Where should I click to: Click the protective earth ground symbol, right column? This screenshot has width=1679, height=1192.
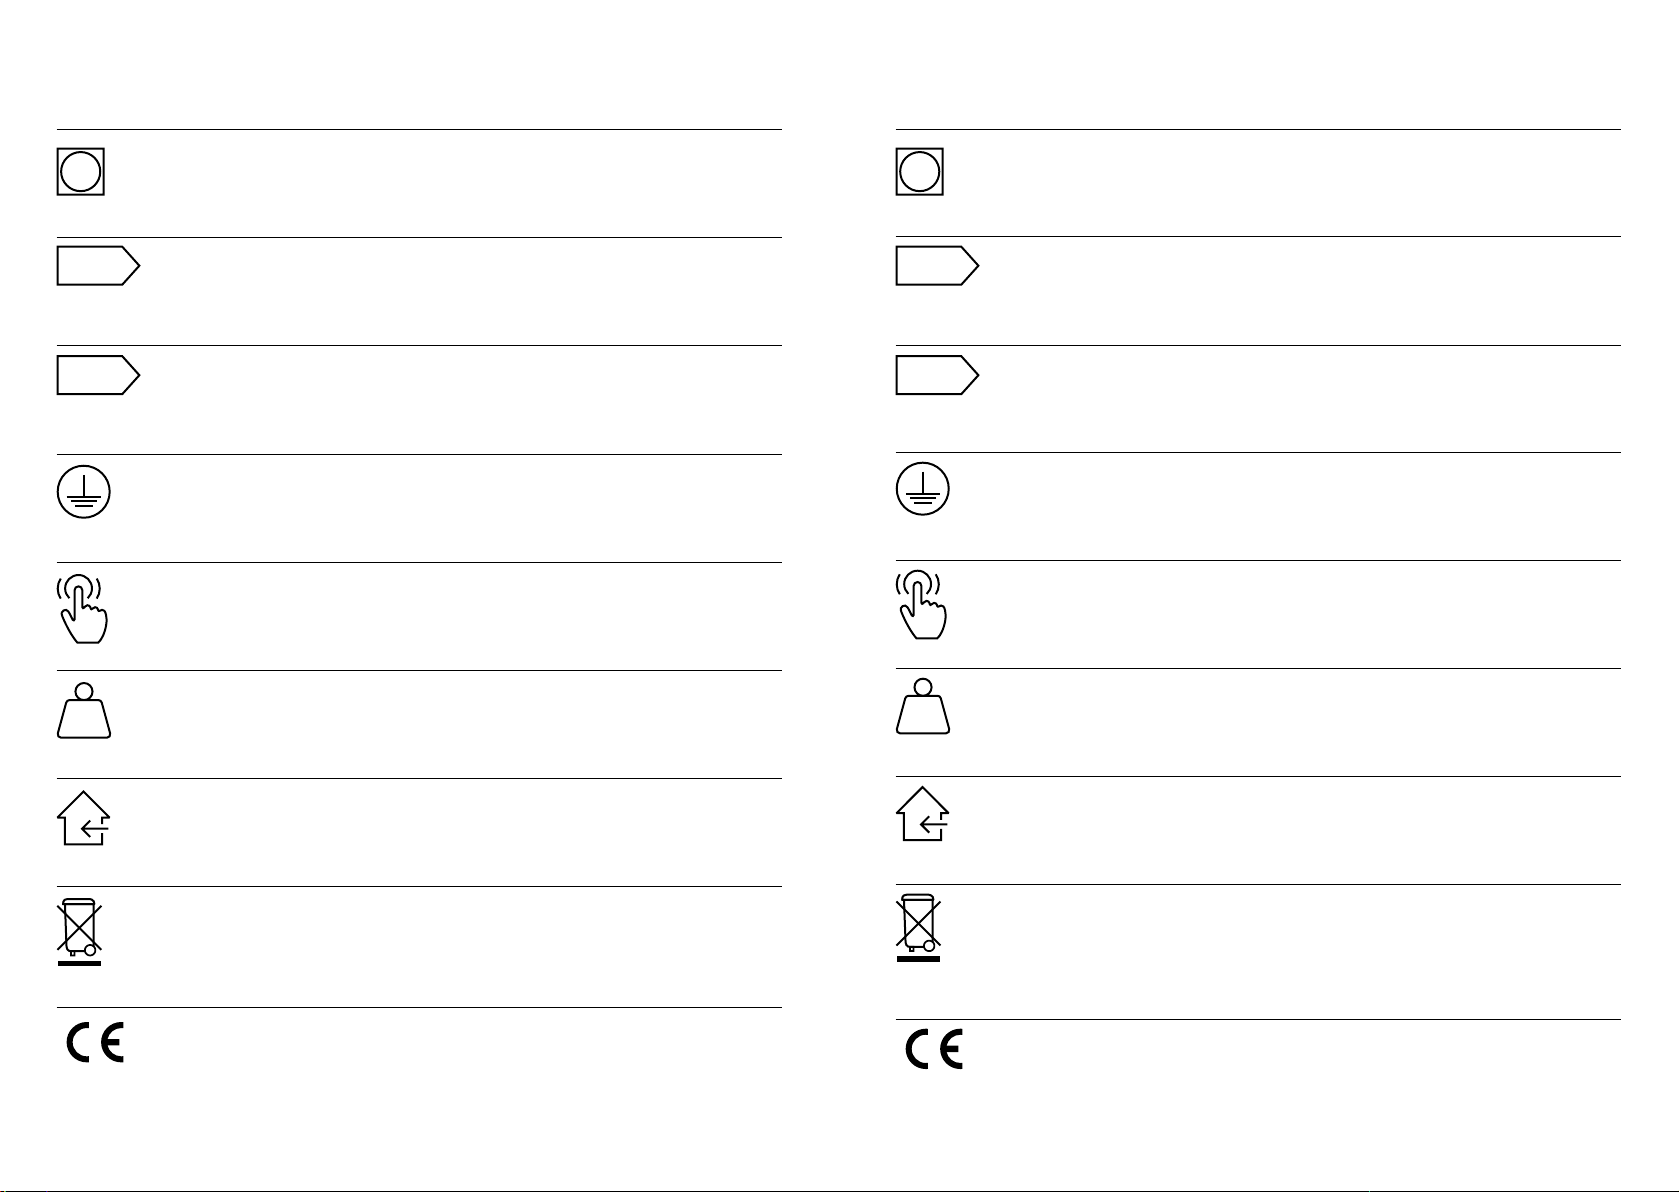[x=923, y=490]
